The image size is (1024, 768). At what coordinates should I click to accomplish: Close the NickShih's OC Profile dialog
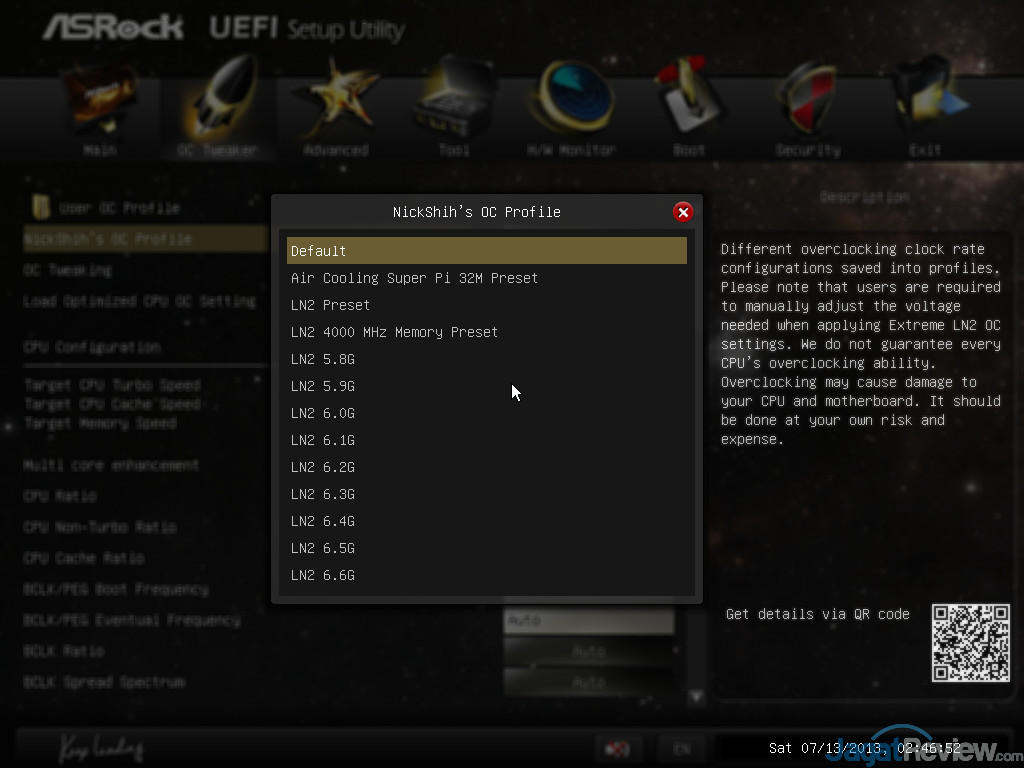pos(682,212)
